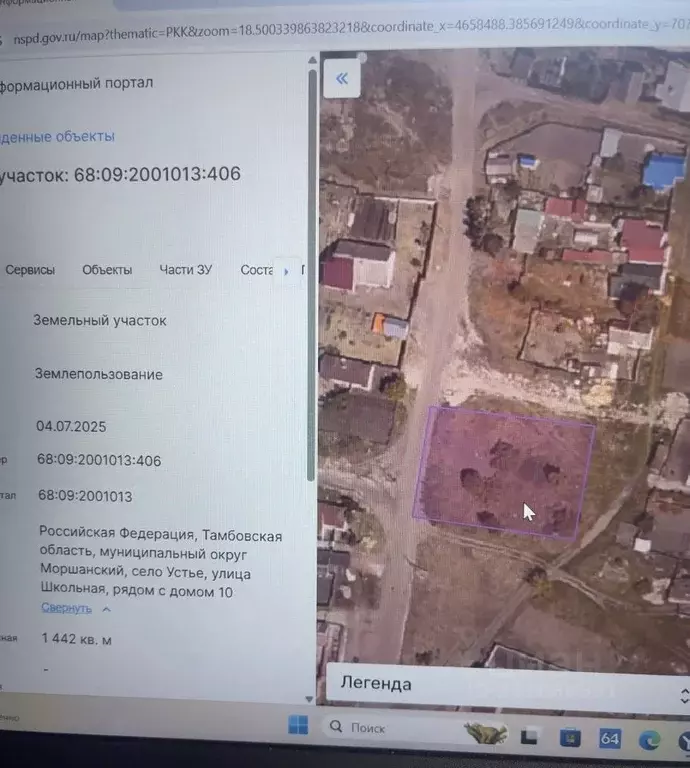Click the taskbar search magnifier icon
Viewport: 690px width, 768px height.
[x=336, y=726]
